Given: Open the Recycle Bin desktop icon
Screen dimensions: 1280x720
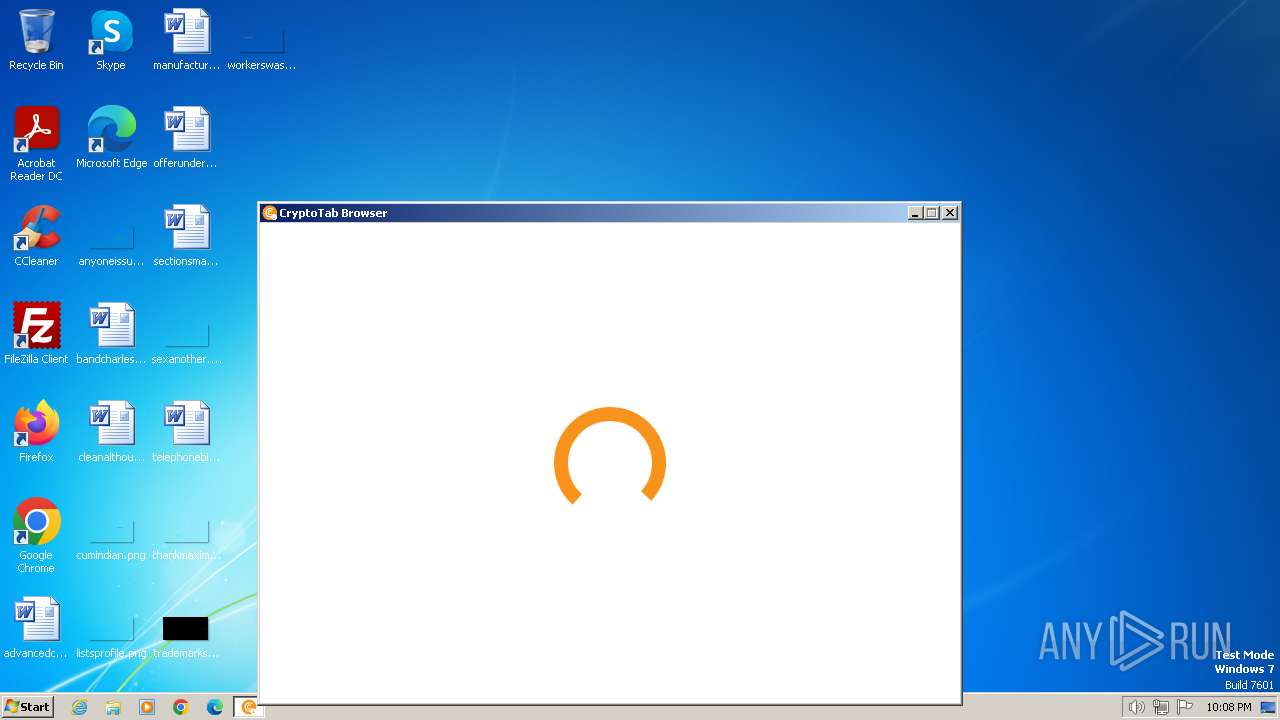Looking at the screenshot, I should point(36,41).
